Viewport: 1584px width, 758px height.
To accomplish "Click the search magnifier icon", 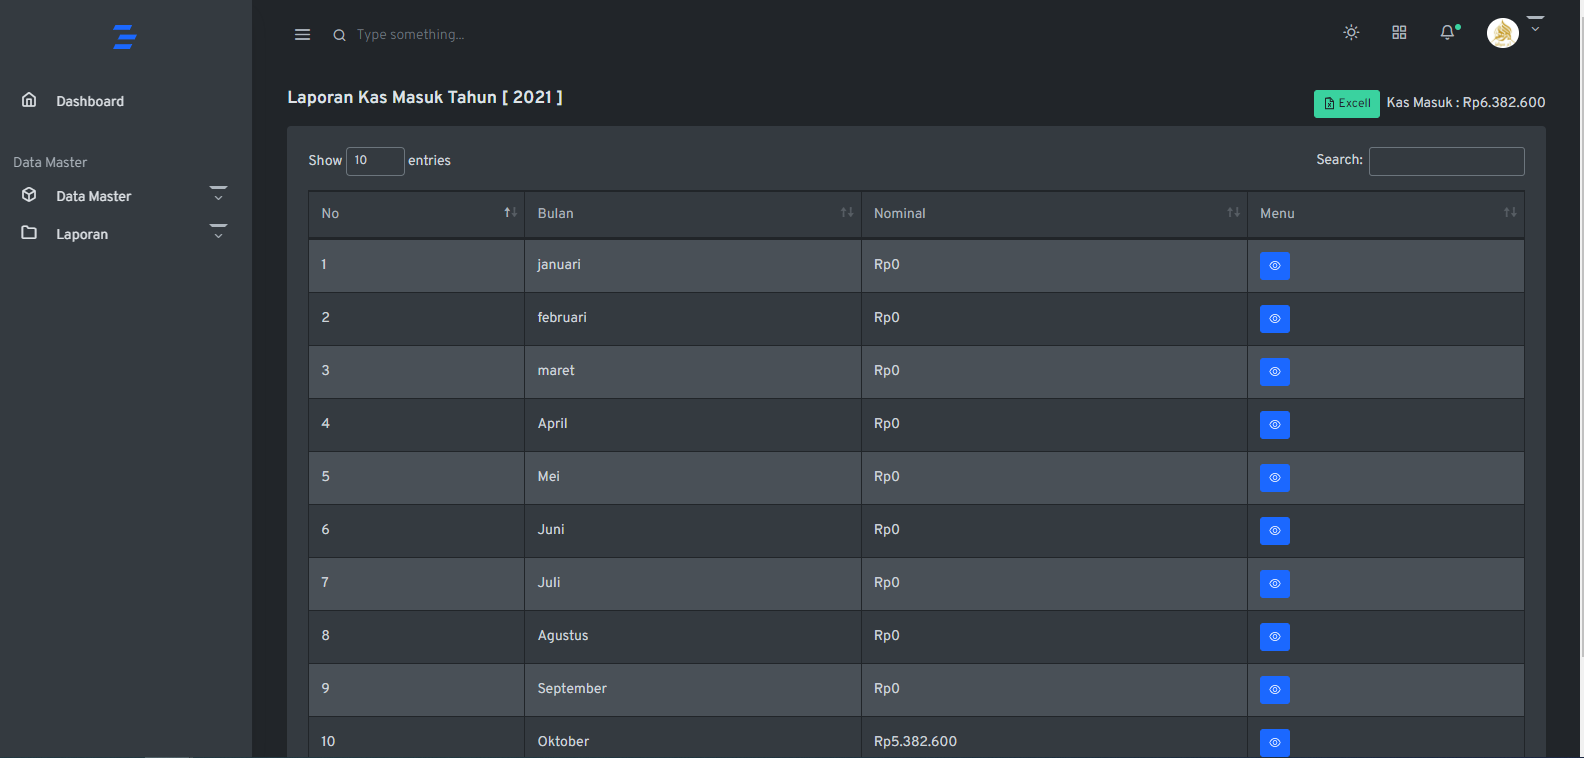I will coord(340,35).
